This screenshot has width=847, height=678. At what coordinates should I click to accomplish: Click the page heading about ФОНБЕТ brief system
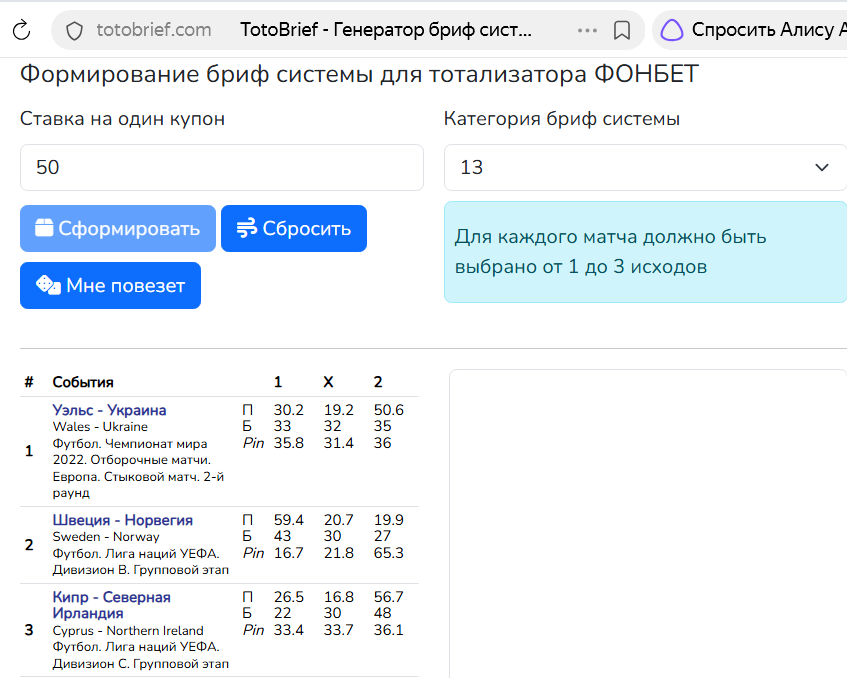360,74
